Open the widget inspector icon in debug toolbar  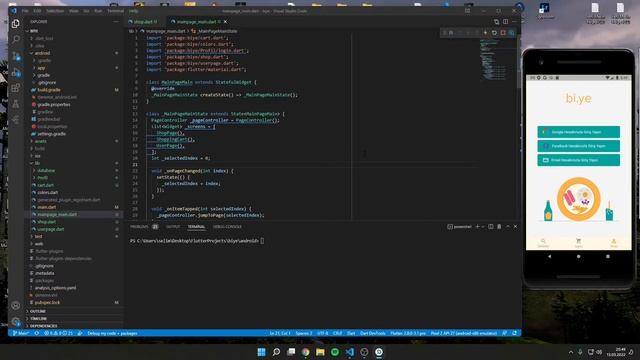511,33
